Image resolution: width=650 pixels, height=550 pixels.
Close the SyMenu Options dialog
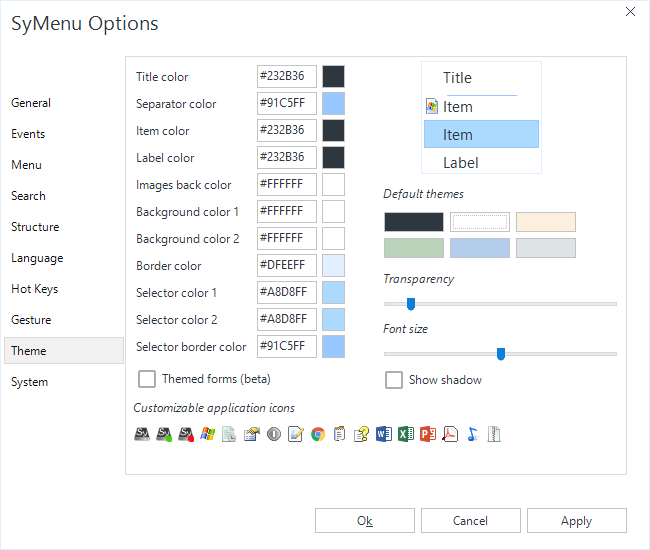click(x=630, y=12)
